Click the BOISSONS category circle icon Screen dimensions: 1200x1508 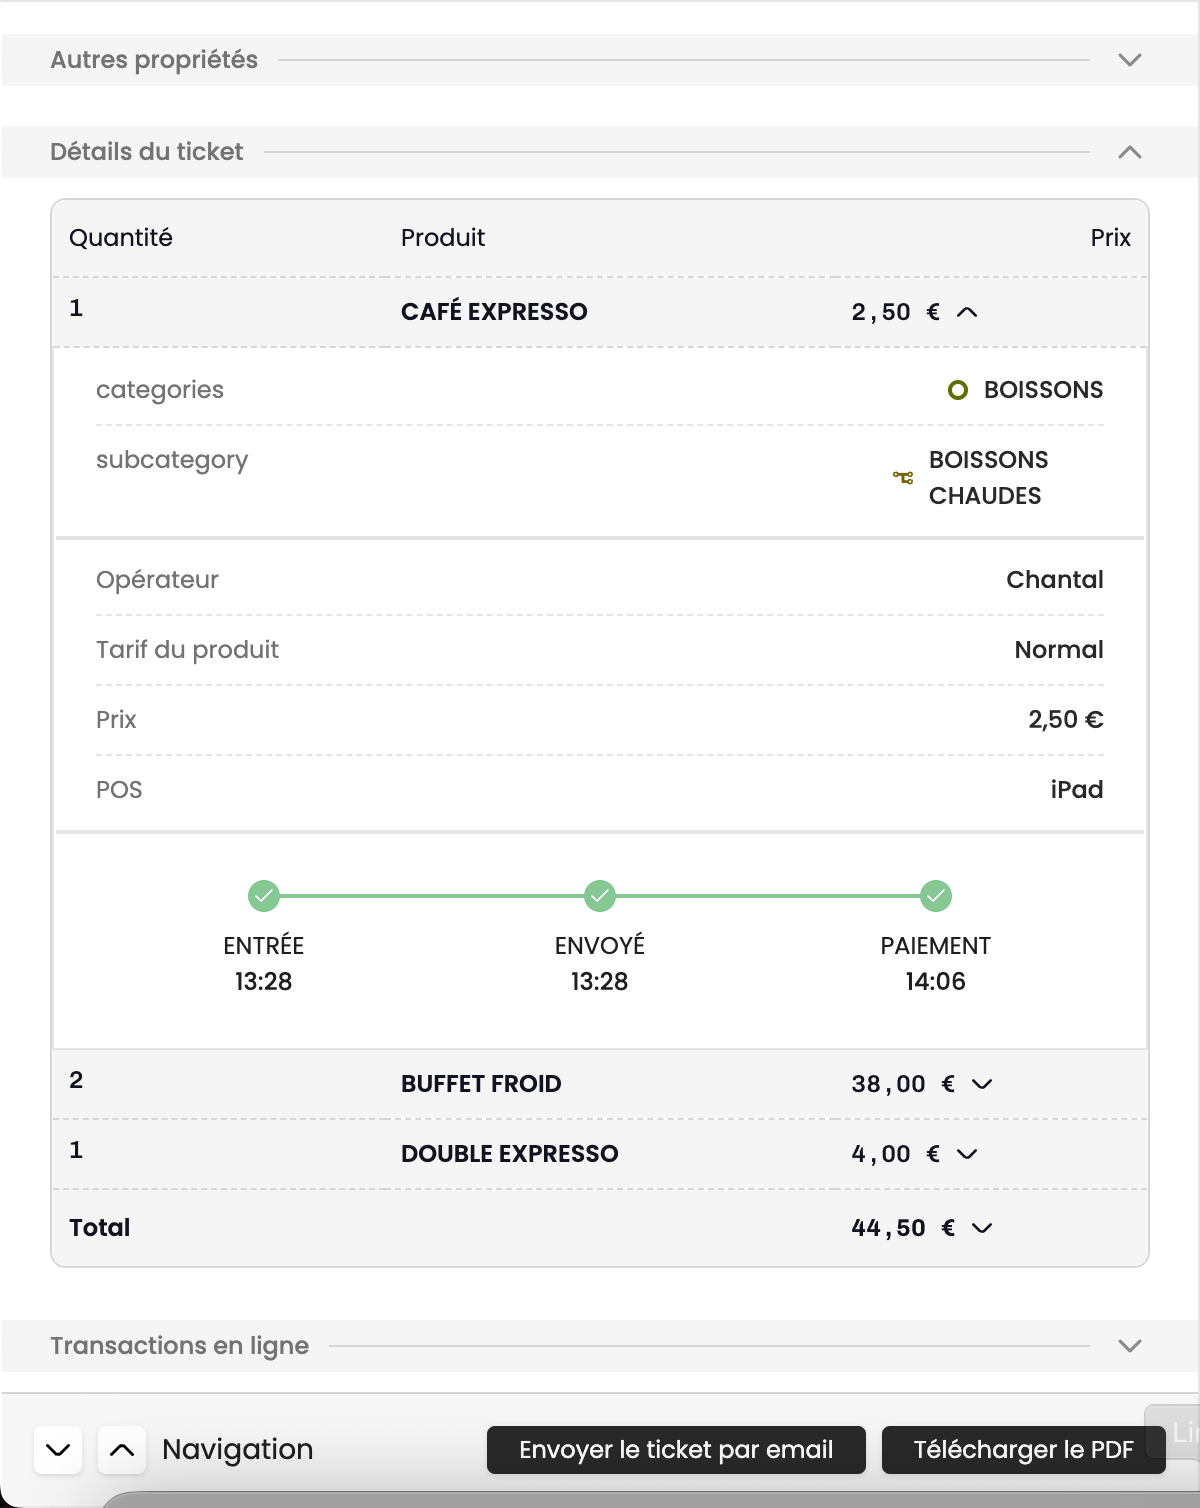click(x=958, y=390)
